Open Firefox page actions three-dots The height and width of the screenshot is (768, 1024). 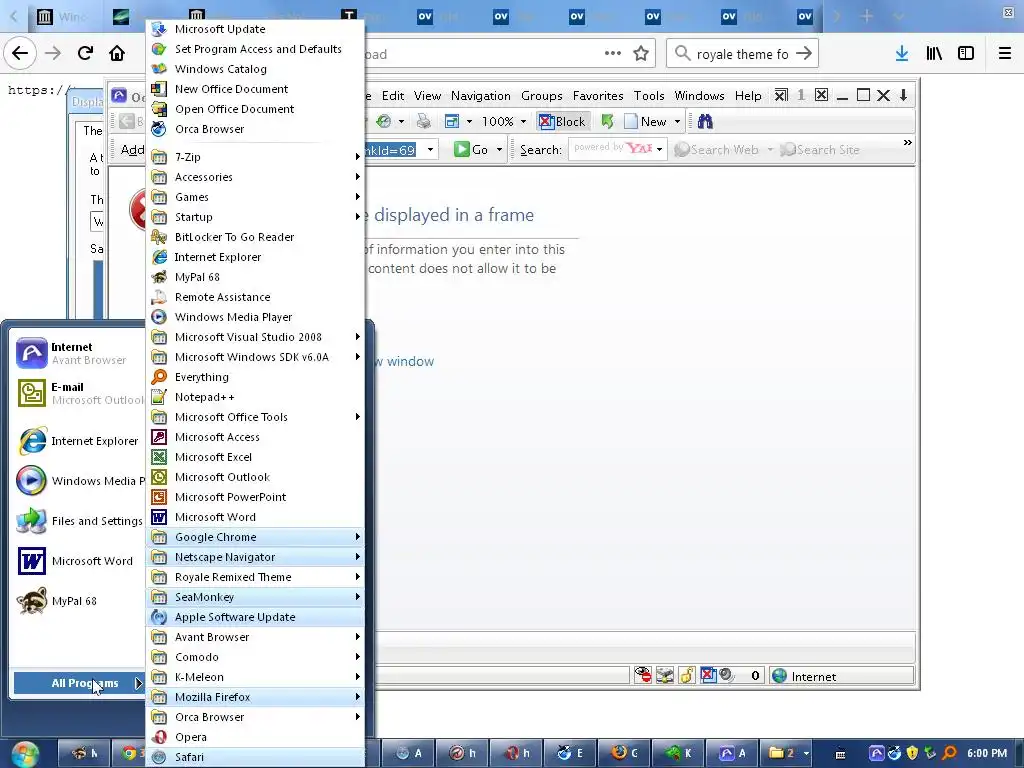tap(613, 54)
